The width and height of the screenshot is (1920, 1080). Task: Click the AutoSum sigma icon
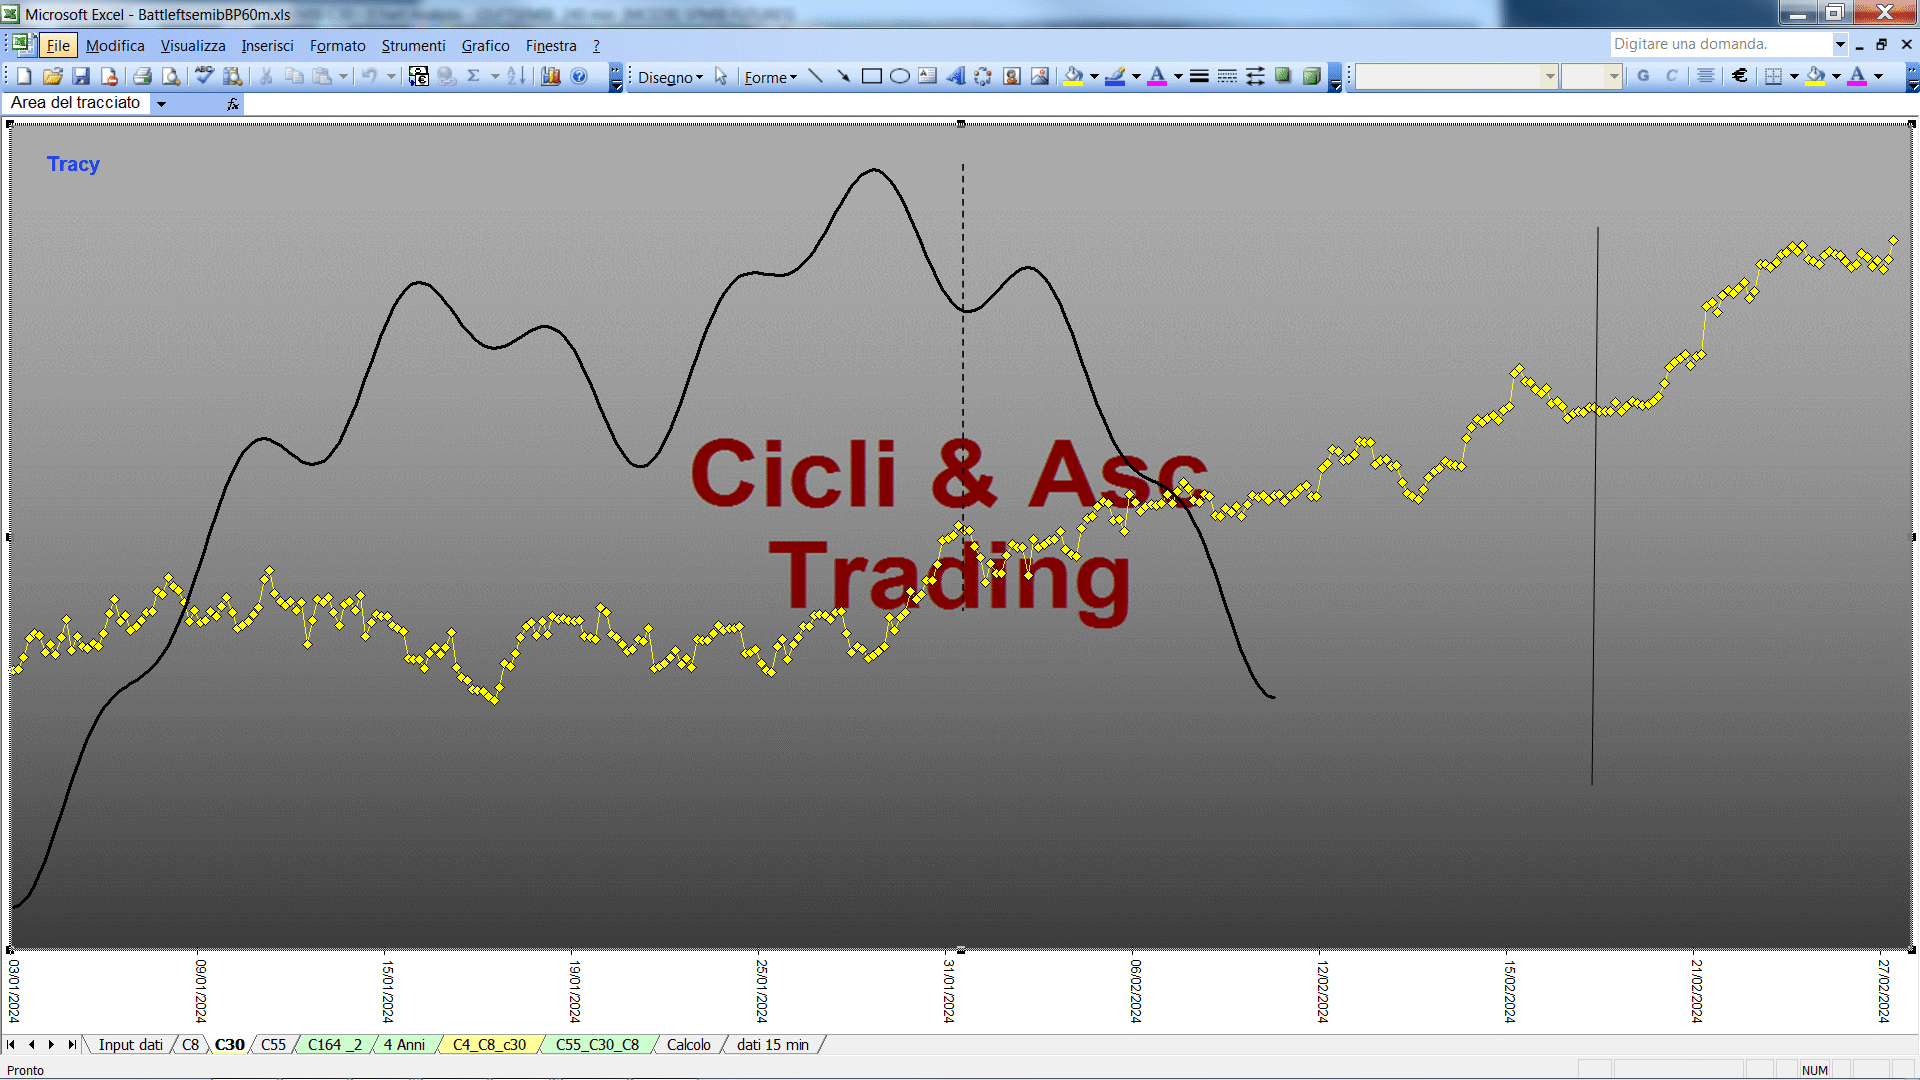click(x=473, y=76)
